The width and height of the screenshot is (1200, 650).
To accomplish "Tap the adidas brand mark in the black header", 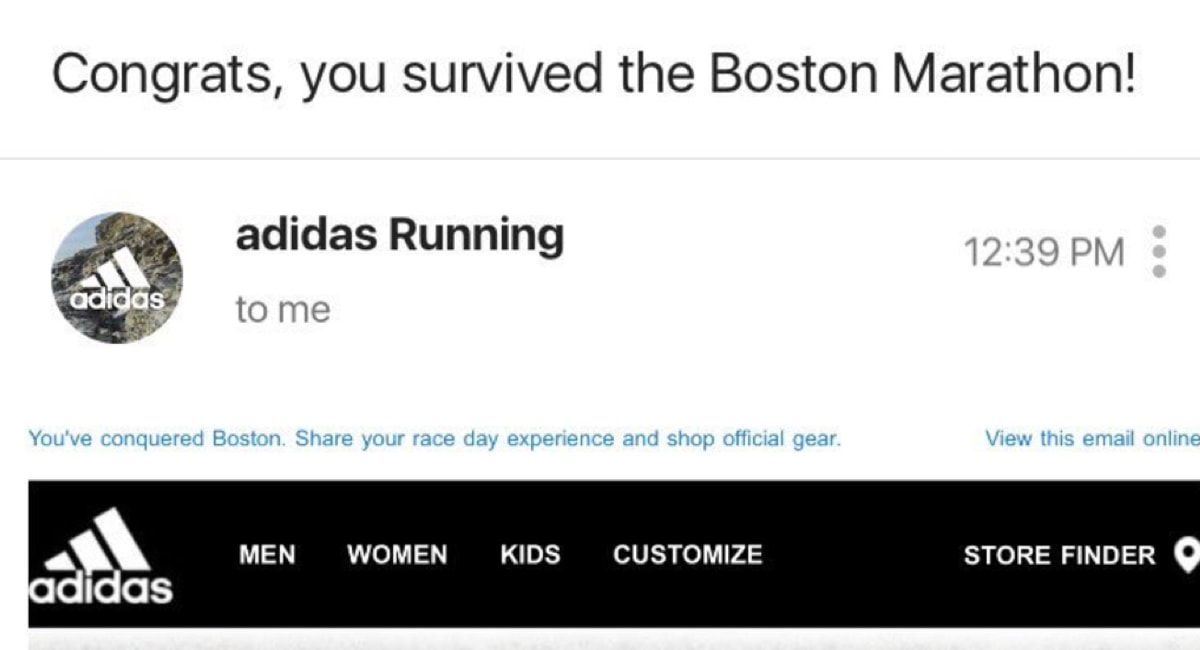I will [x=100, y=555].
